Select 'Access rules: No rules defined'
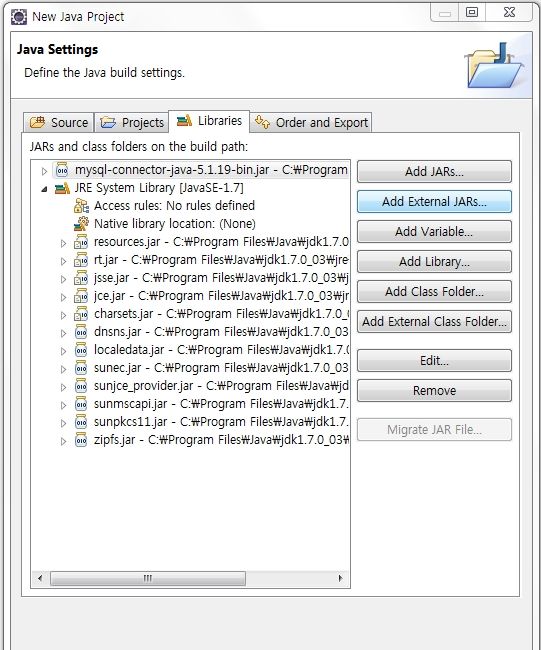This screenshot has height=650, width=541. click(x=175, y=206)
